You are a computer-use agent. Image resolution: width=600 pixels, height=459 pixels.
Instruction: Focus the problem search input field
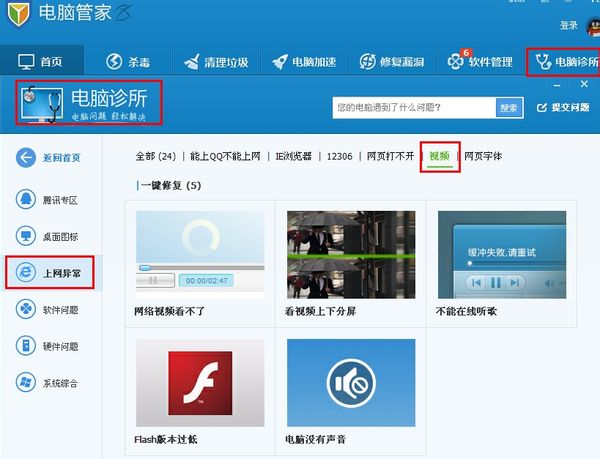coord(414,108)
